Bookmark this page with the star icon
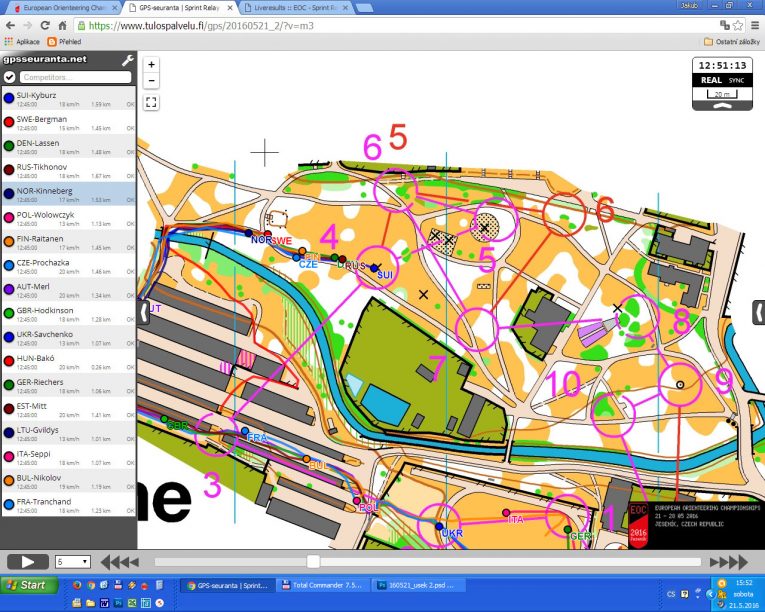Screen dimensions: 765x612 [738, 25]
